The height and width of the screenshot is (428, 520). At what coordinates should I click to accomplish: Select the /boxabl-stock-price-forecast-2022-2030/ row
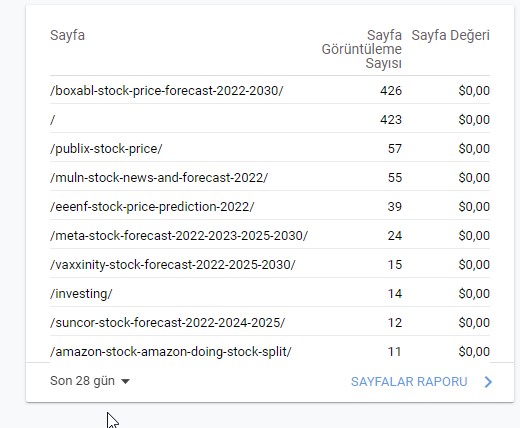coord(270,90)
